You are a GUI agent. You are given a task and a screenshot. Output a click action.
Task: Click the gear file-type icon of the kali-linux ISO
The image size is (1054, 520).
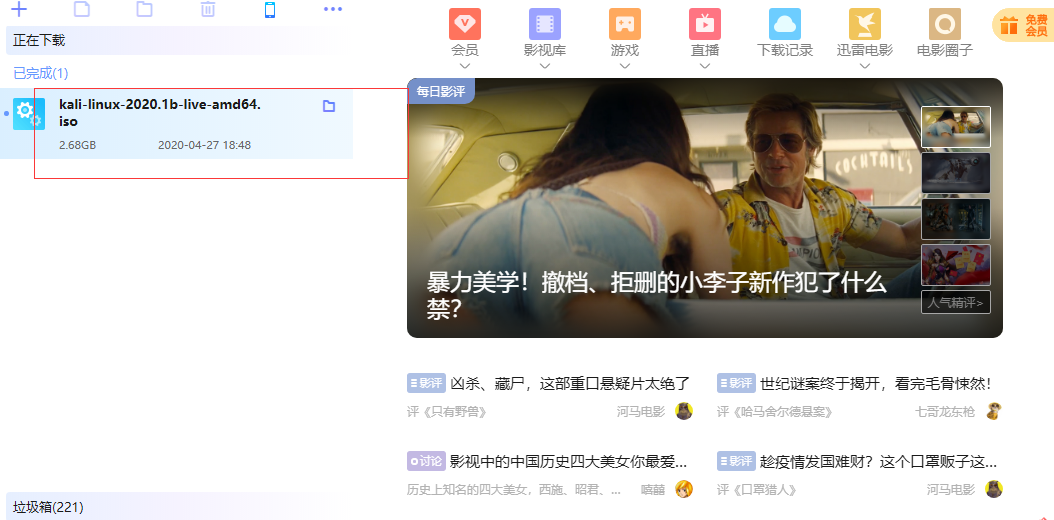pos(29,114)
